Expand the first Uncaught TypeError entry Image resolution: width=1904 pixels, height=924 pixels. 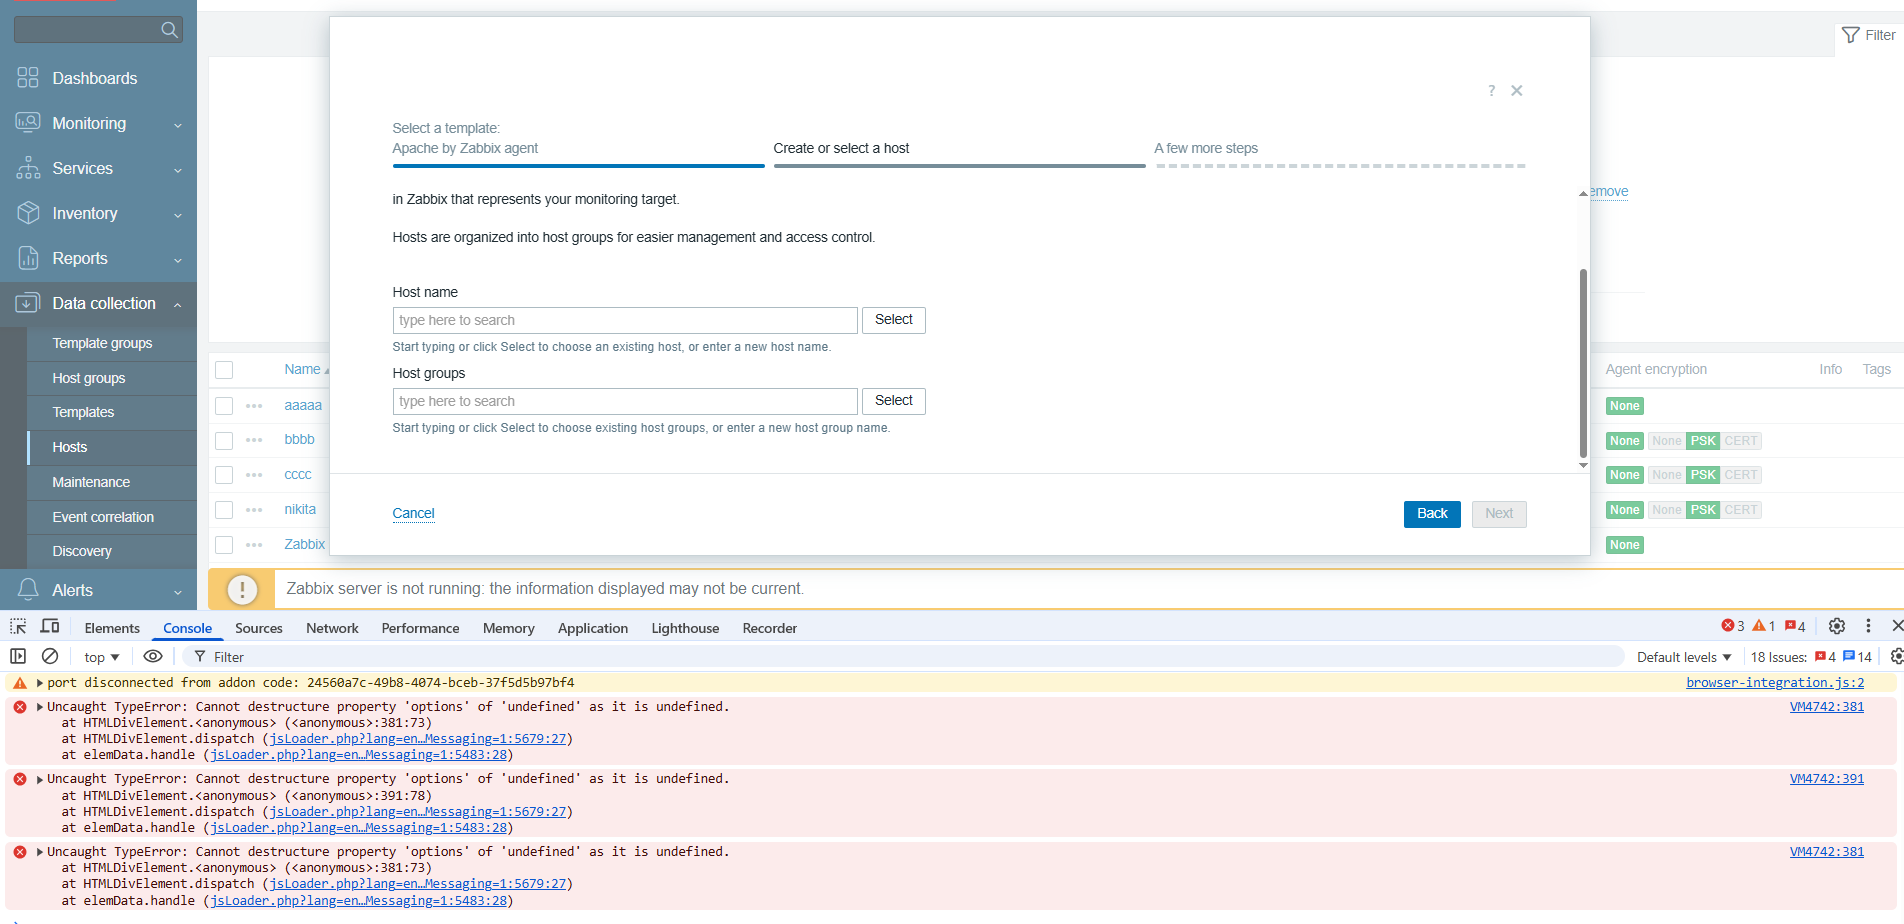point(40,707)
